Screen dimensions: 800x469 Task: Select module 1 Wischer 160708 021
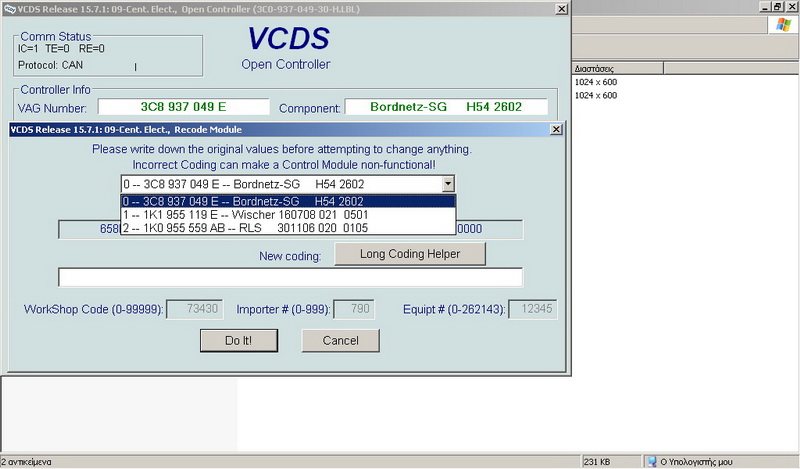[x=288, y=215]
